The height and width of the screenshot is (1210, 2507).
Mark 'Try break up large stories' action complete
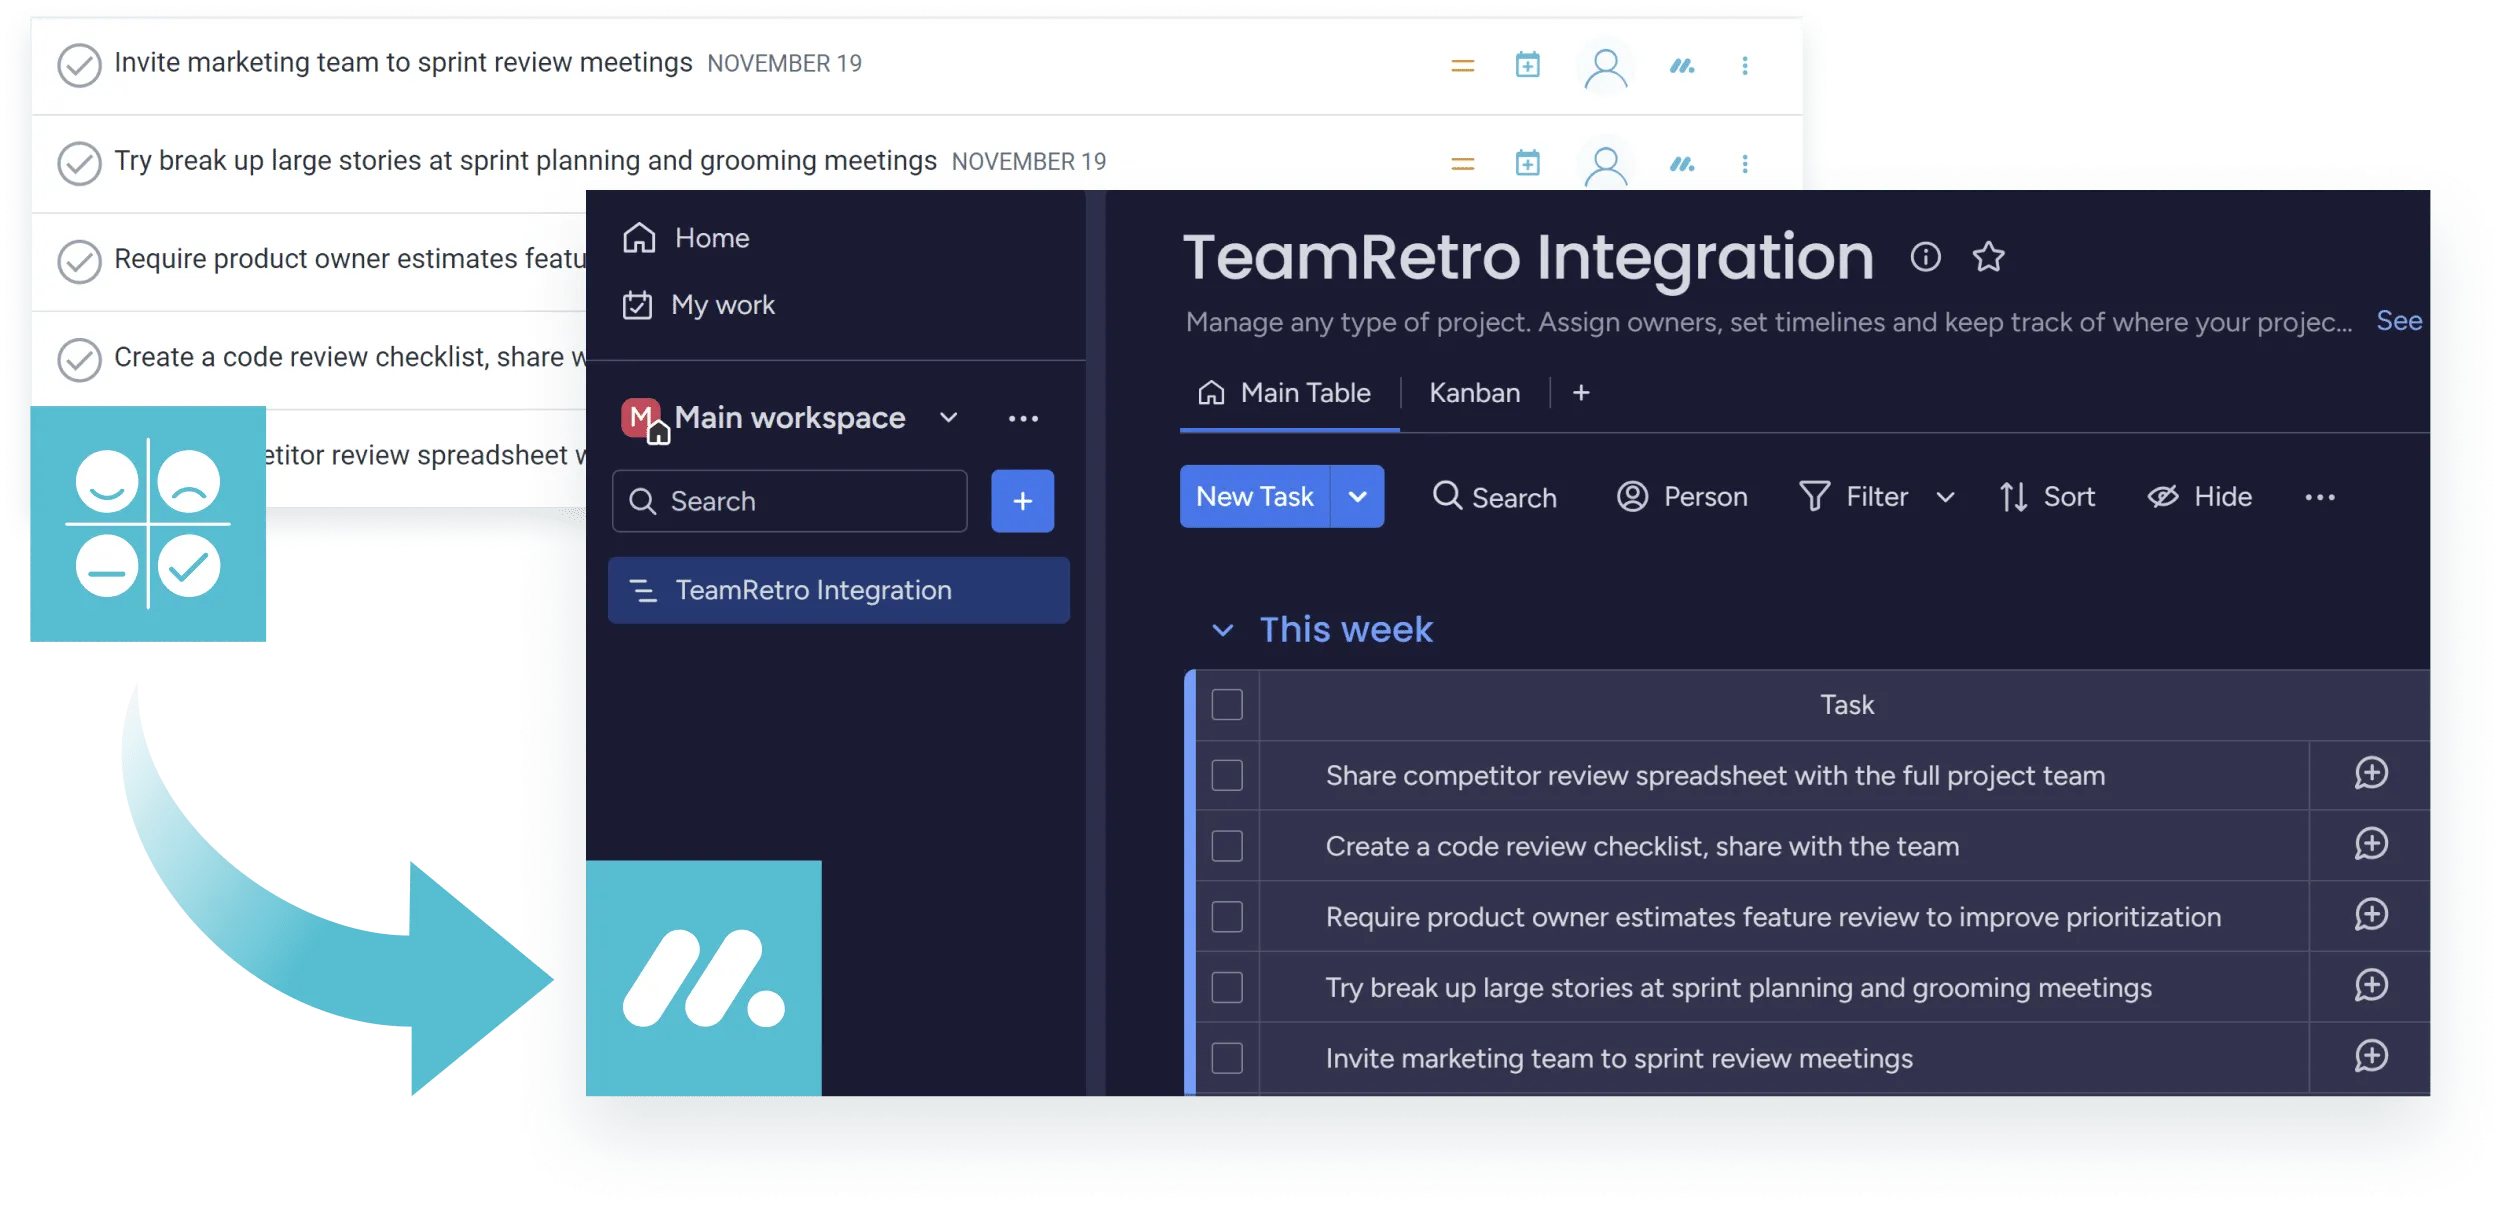tap(79, 164)
